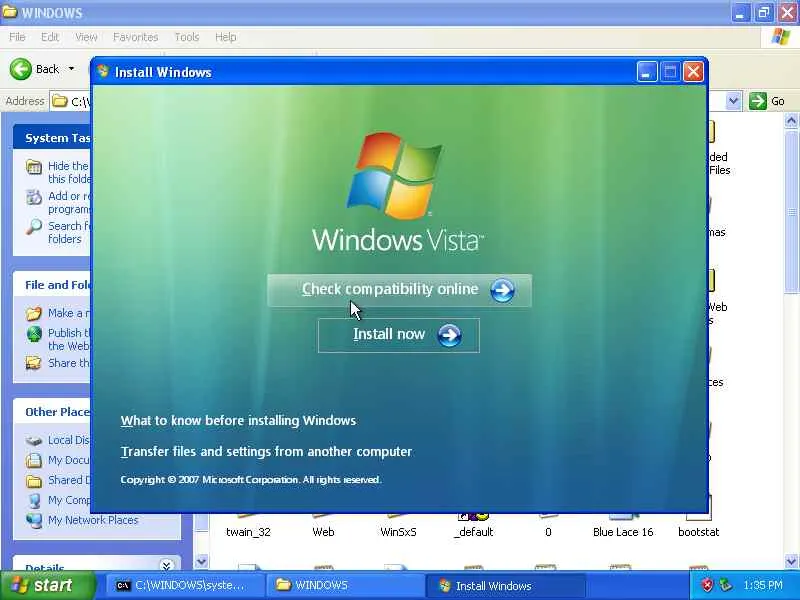800x600 pixels.
Task: Open the Edit menu in WINDOWS explorer
Action: tap(49, 37)
